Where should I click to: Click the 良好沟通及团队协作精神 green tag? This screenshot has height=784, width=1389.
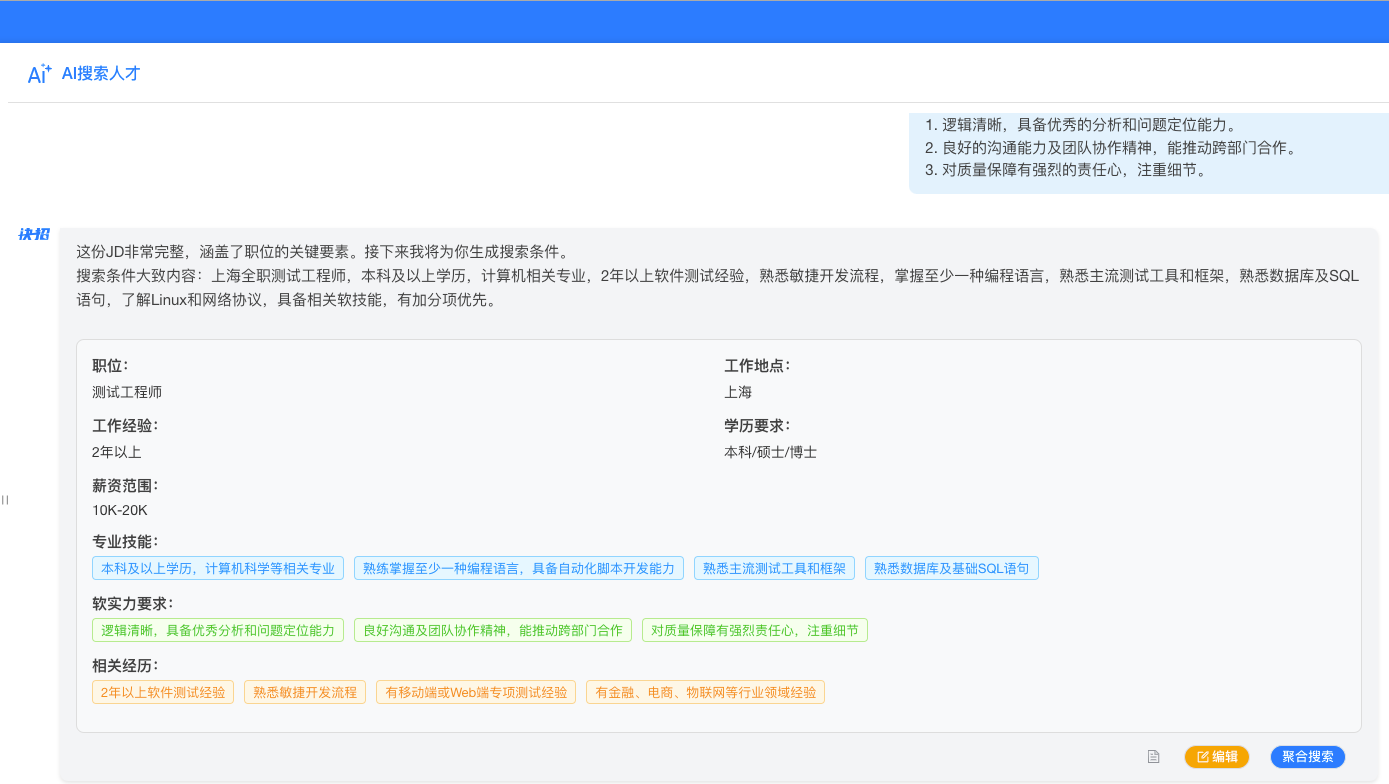(x=492, y=629)
